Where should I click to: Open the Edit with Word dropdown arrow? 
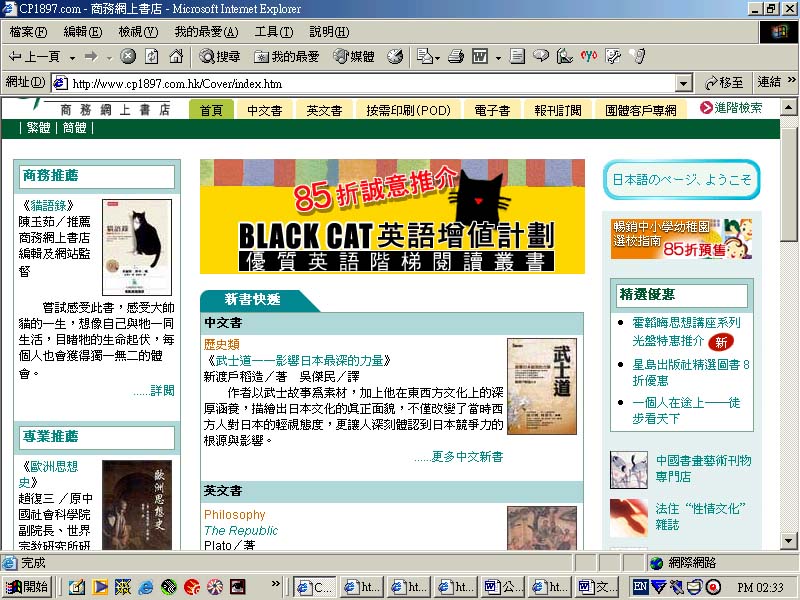point(498,57)
